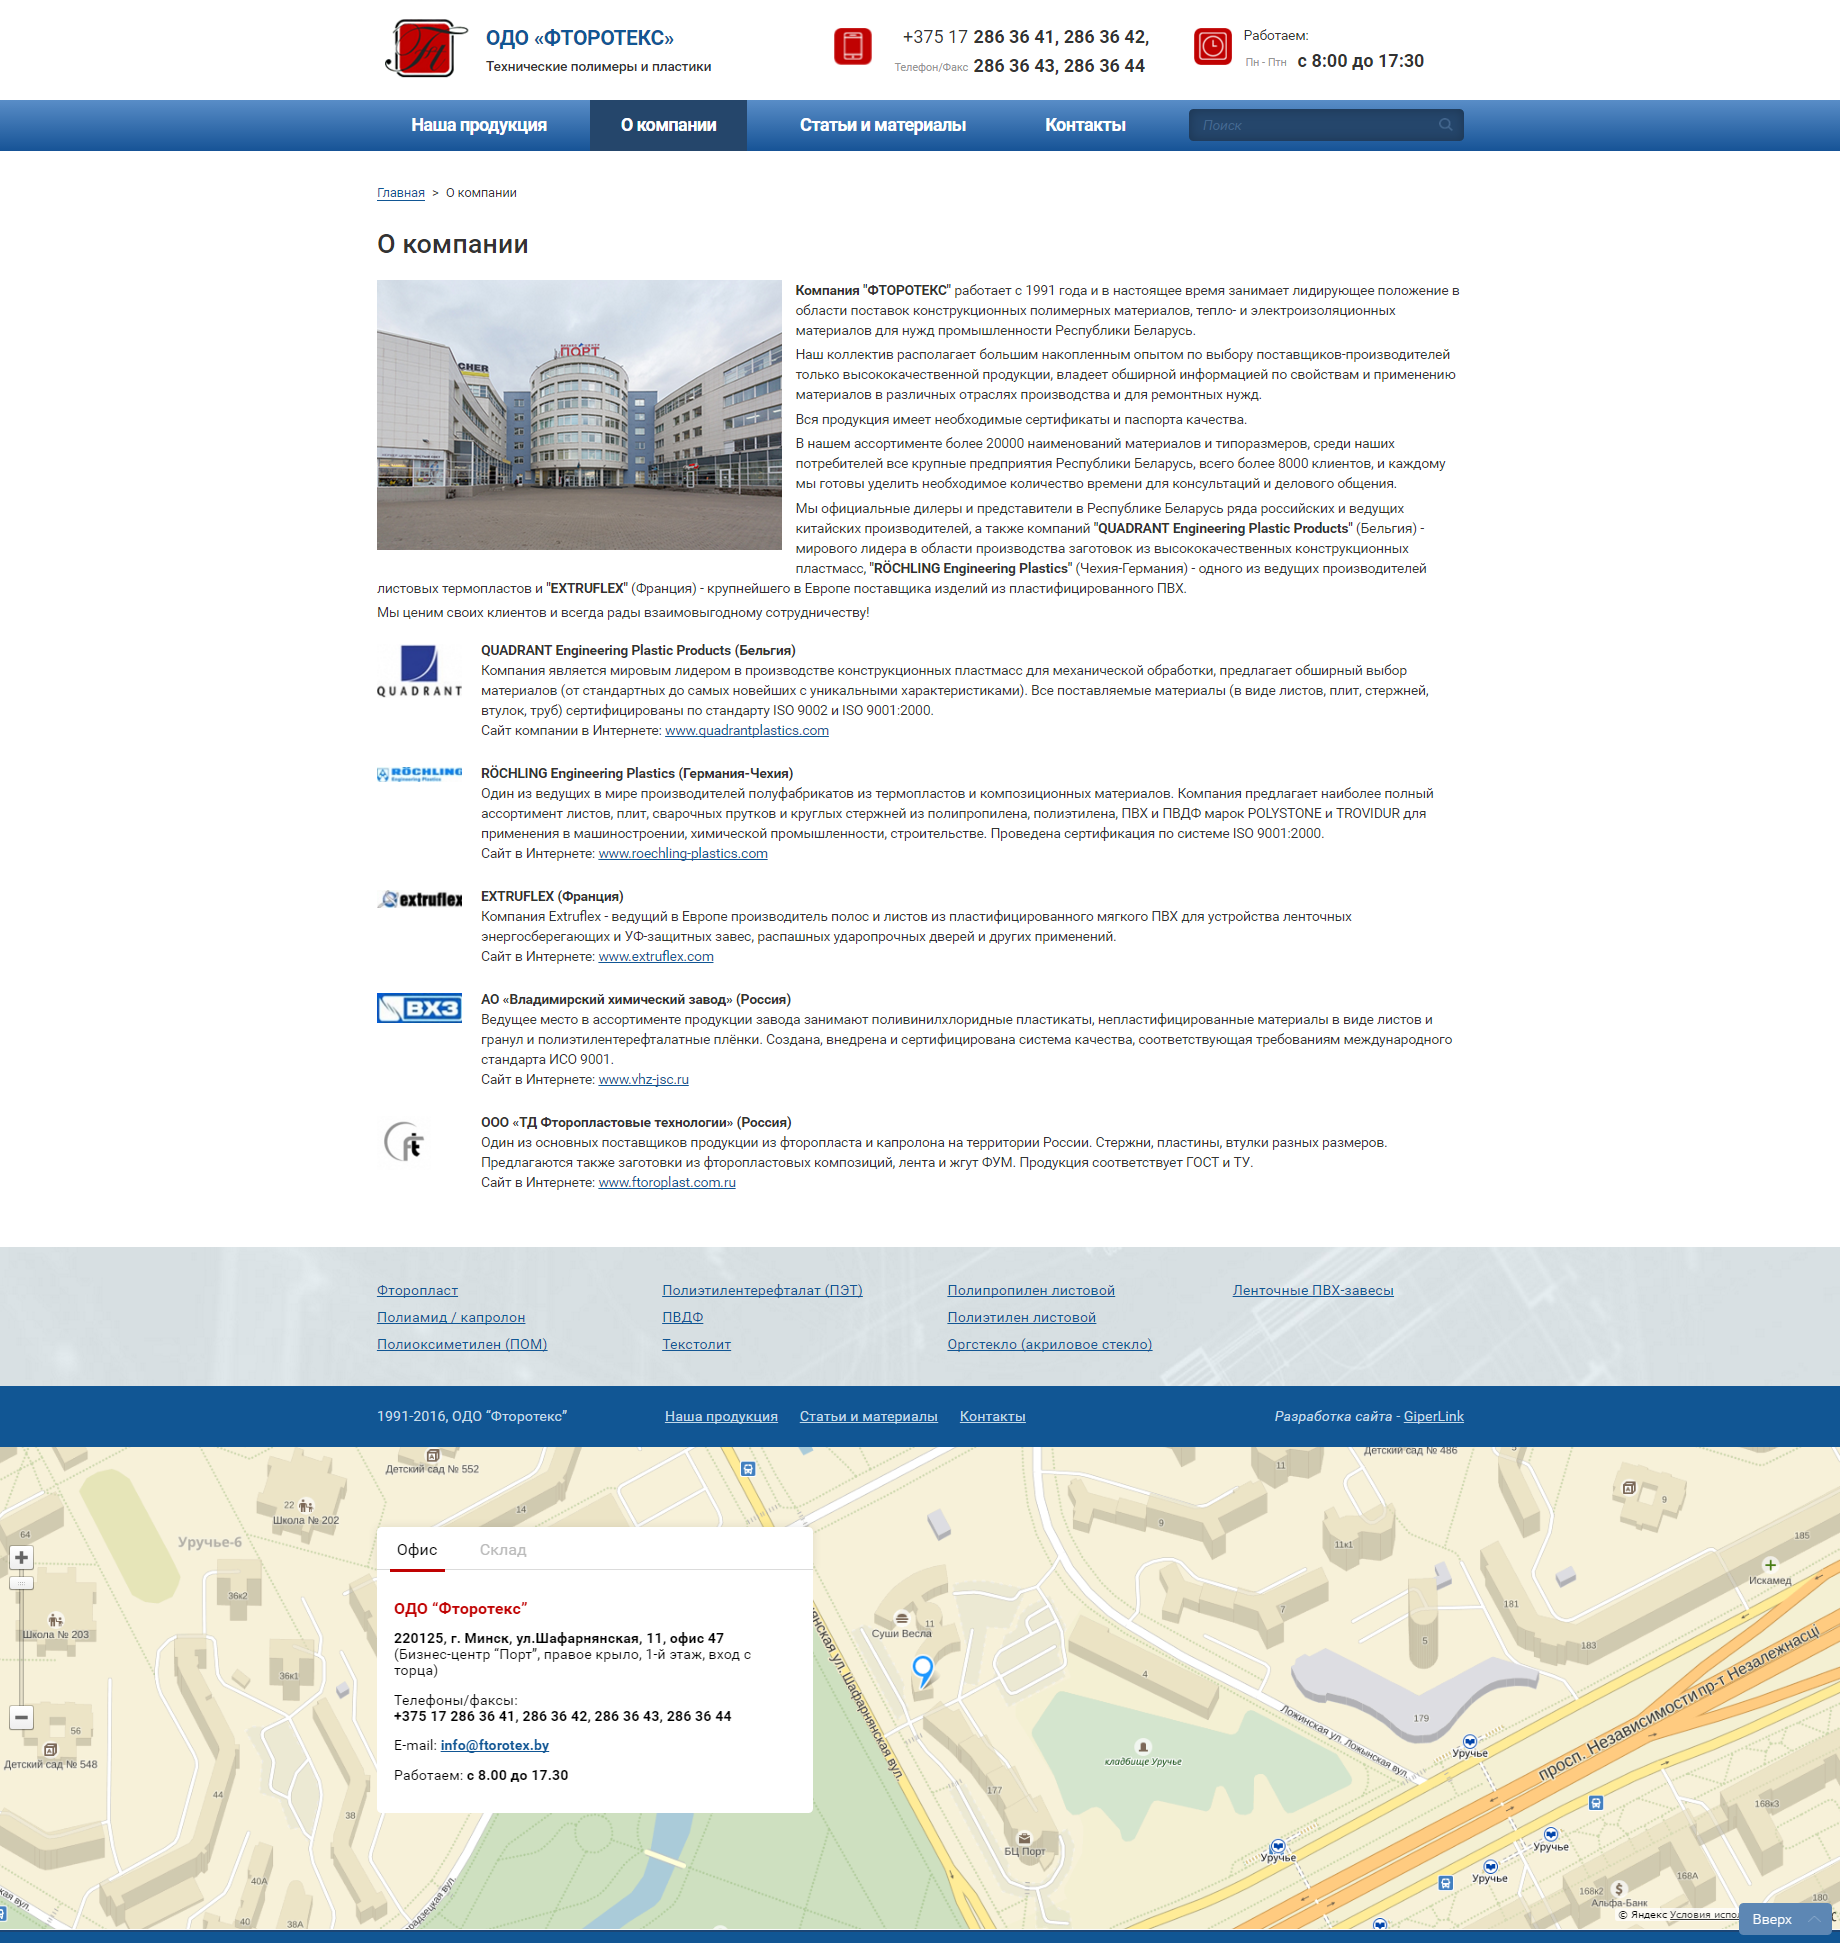
Task: Open Наша продукция menu
Action: tap(479, 125)
